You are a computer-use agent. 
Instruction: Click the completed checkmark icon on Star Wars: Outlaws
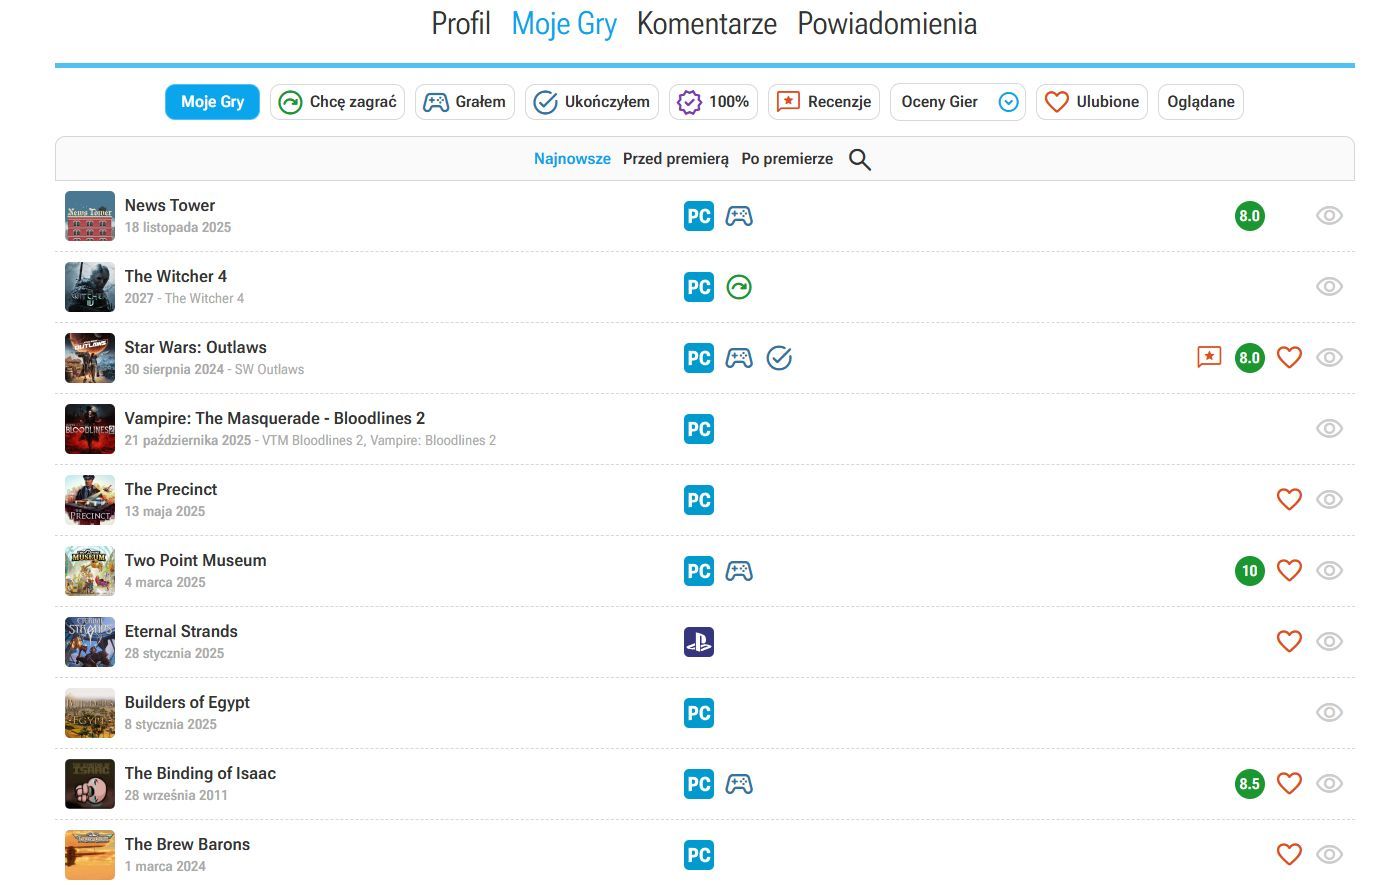coord(778,358)
